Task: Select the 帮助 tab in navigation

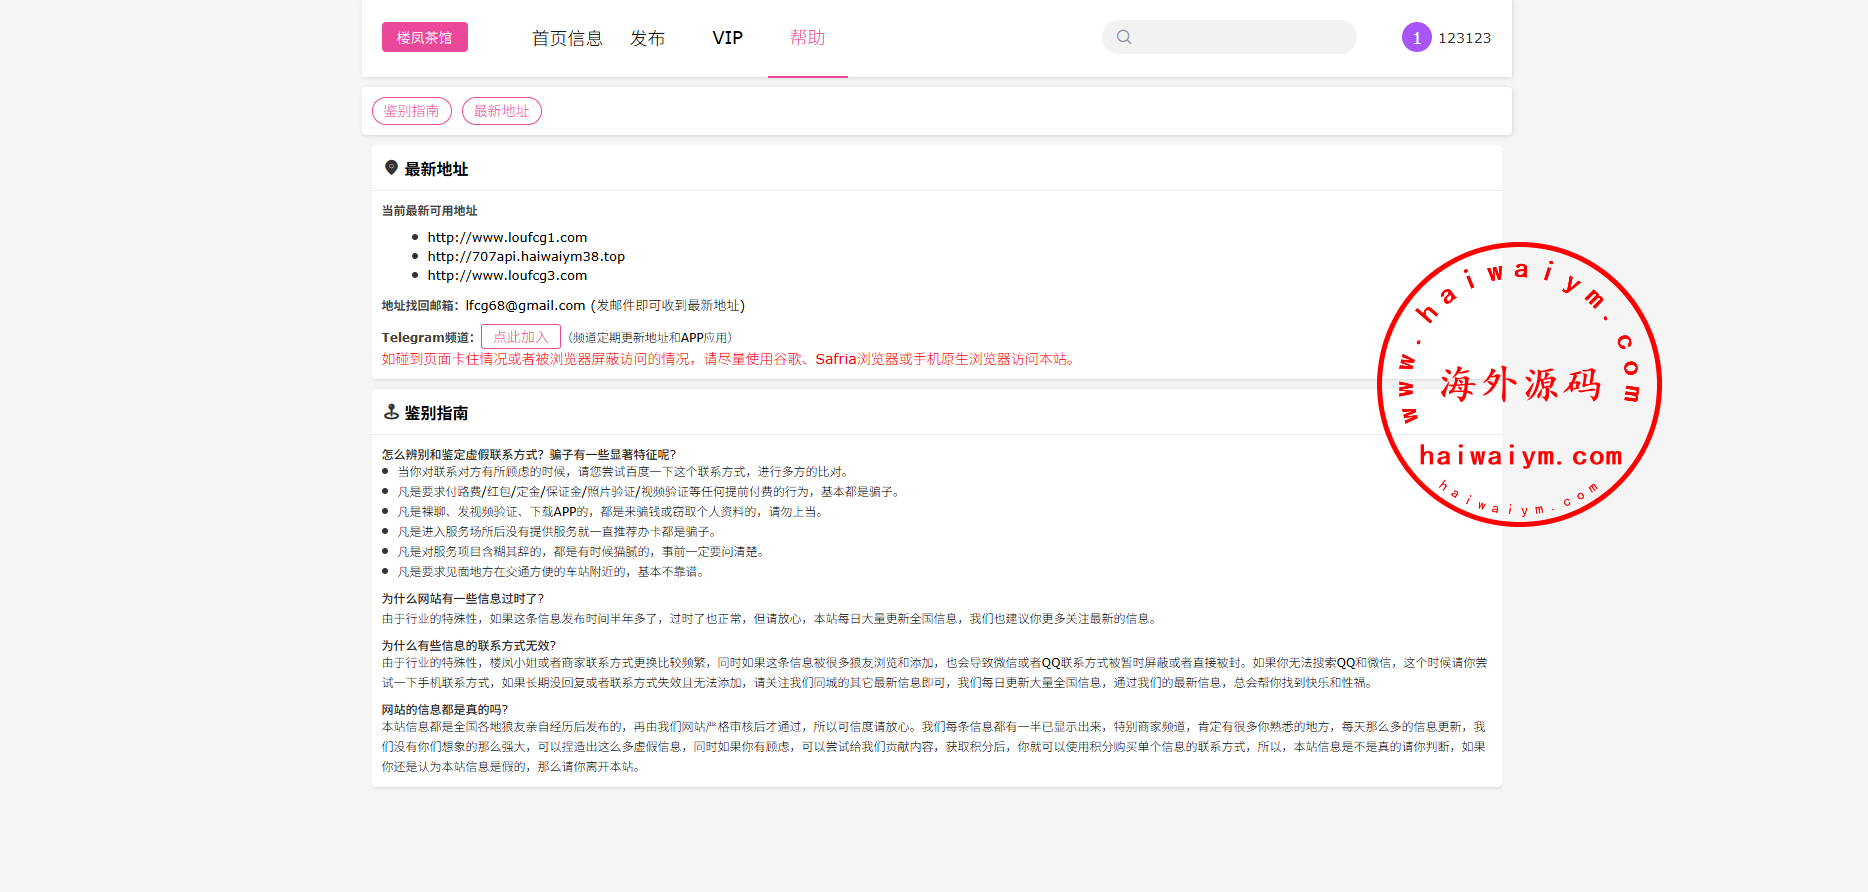Action: point(807,38)
